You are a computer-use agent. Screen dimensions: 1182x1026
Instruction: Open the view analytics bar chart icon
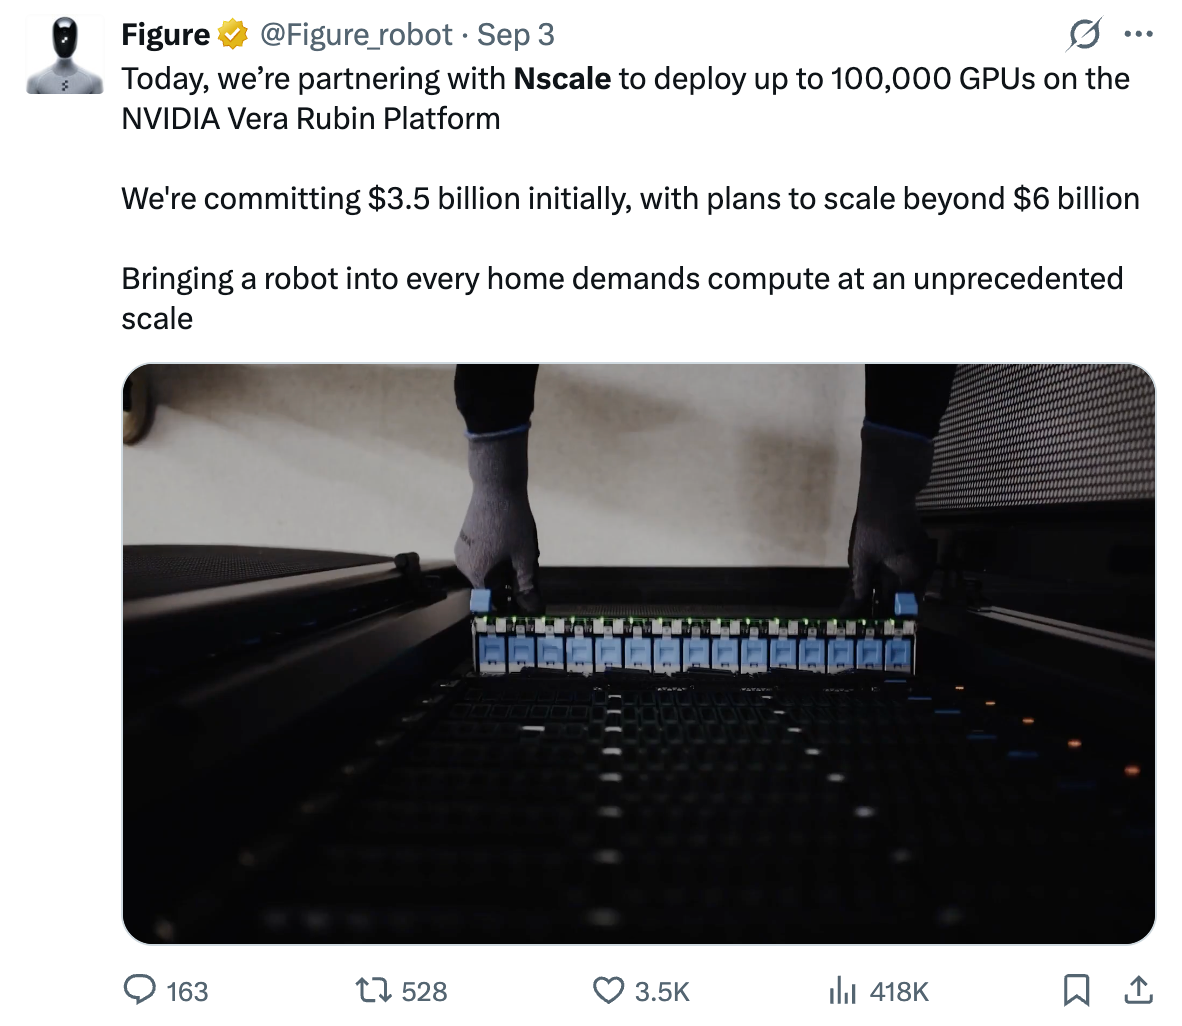(842, 991)
